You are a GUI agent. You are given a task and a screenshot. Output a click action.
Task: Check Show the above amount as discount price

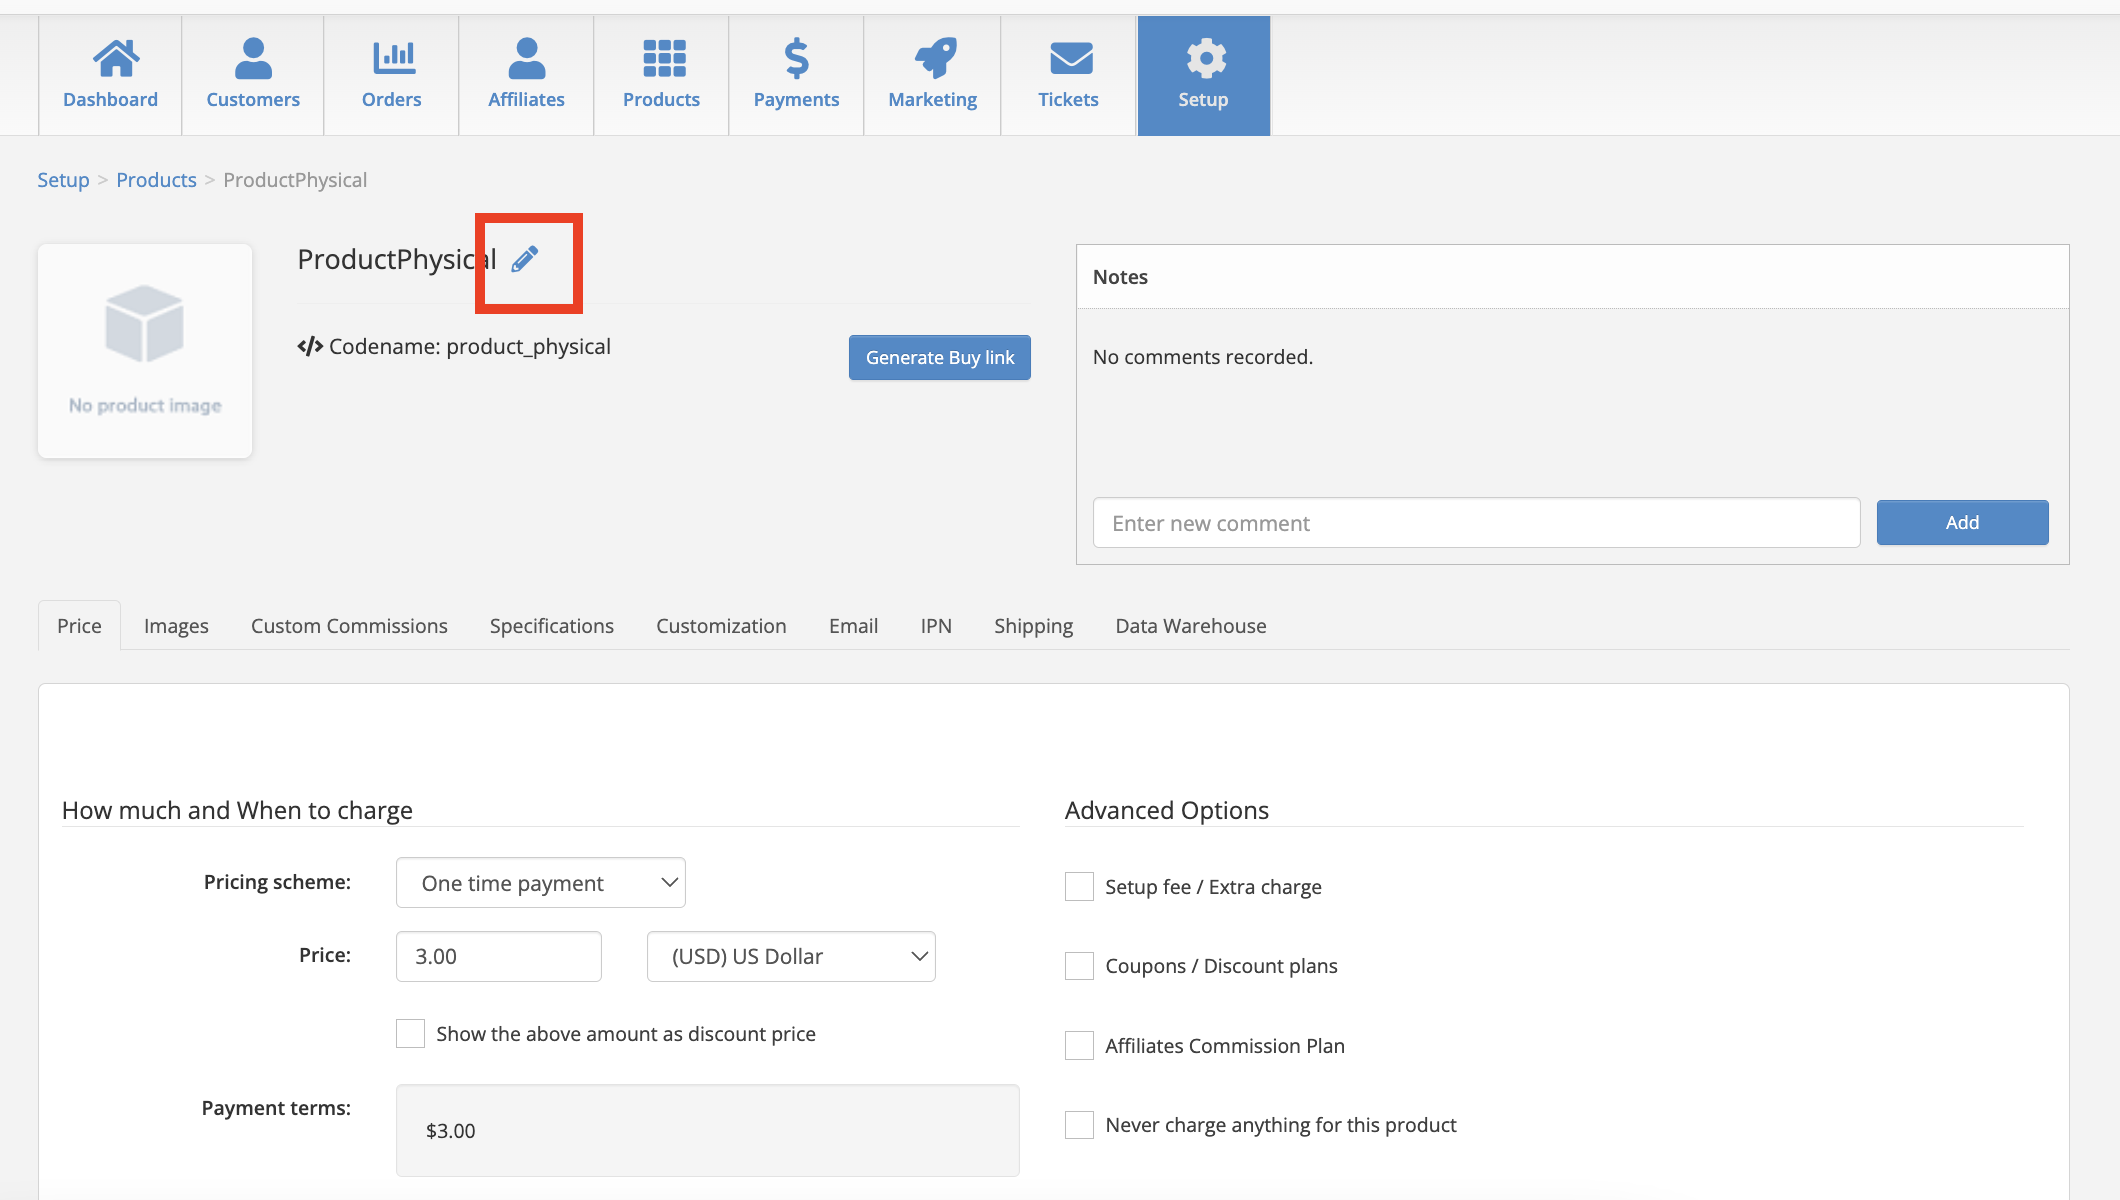410,1033
